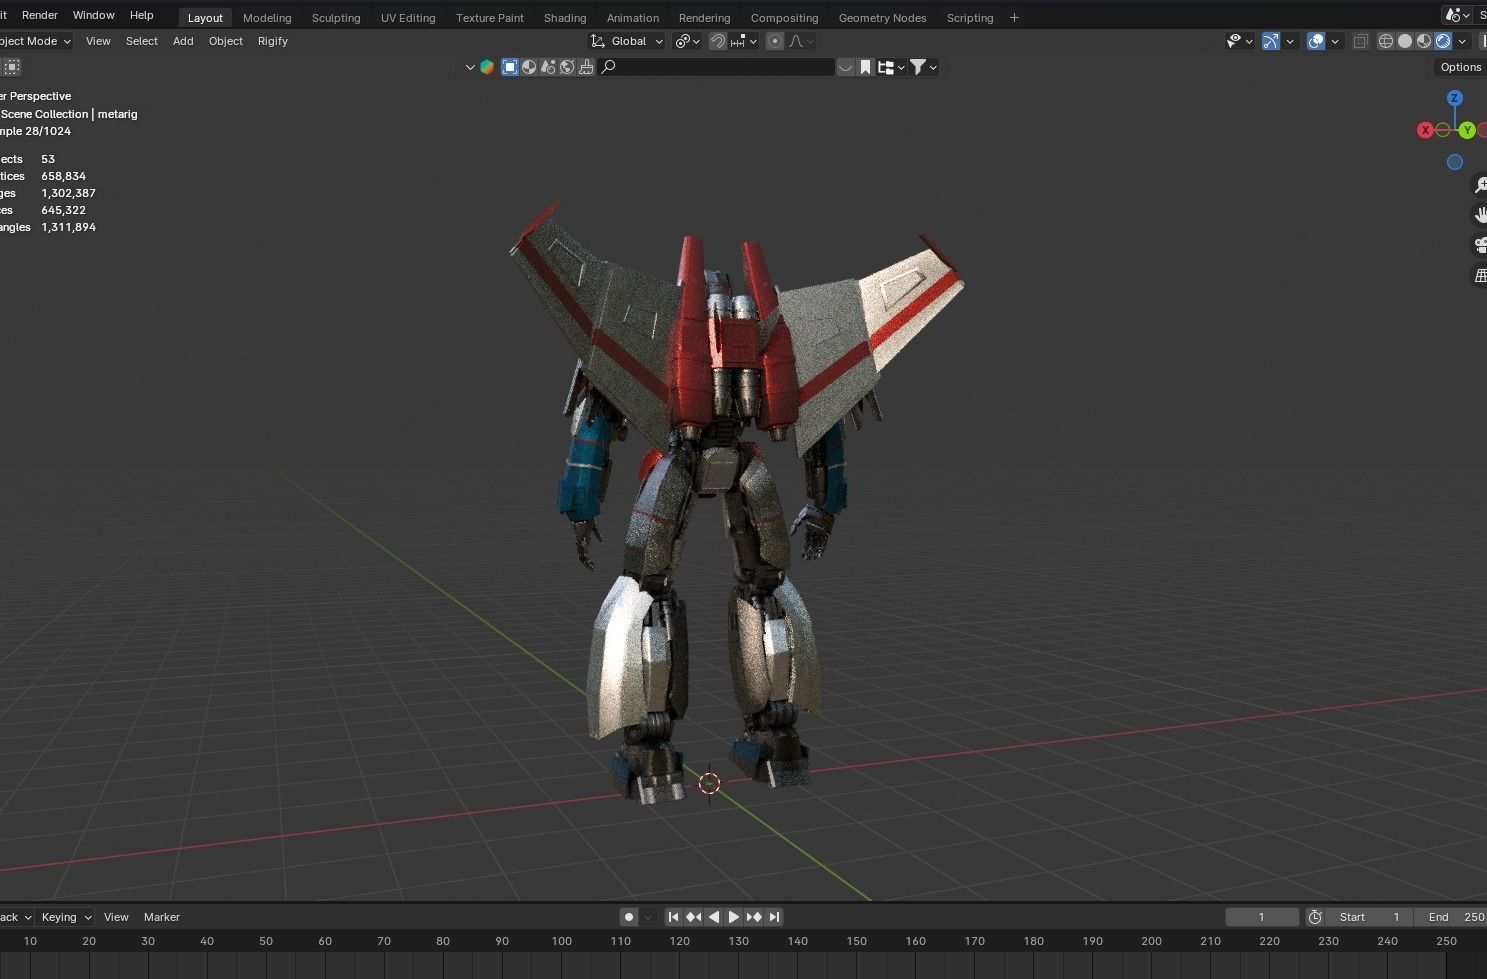Click the world filter icon
Screen dimensions: 1487x979
click(x=567, y=67)
